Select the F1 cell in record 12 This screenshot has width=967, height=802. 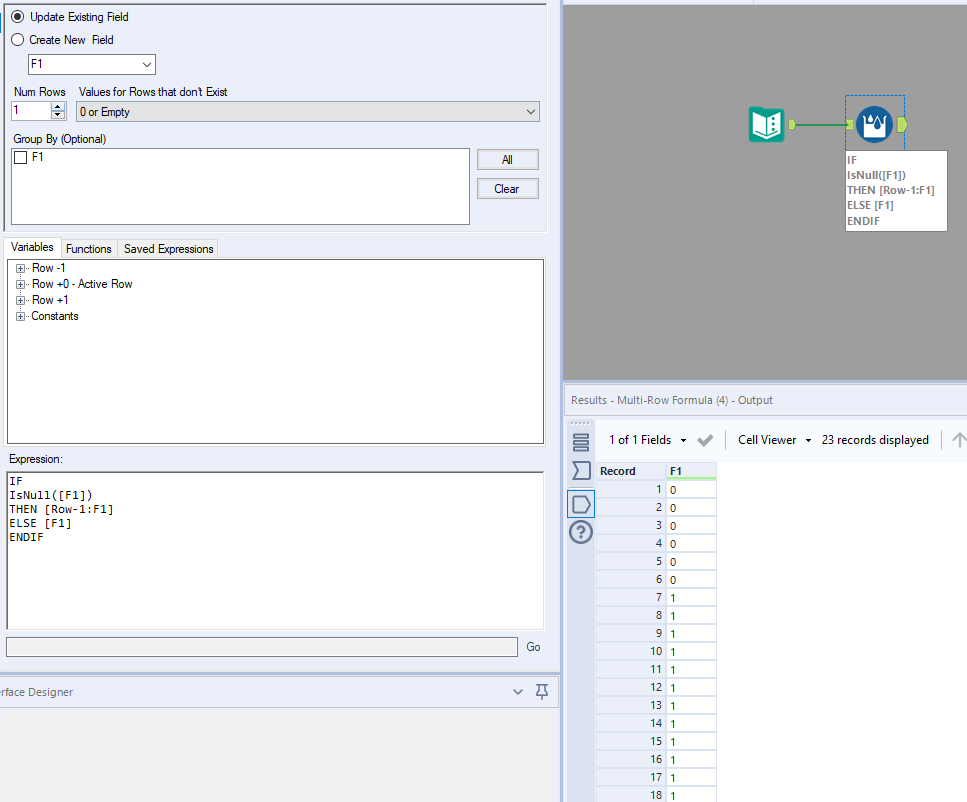coord(691,687)
